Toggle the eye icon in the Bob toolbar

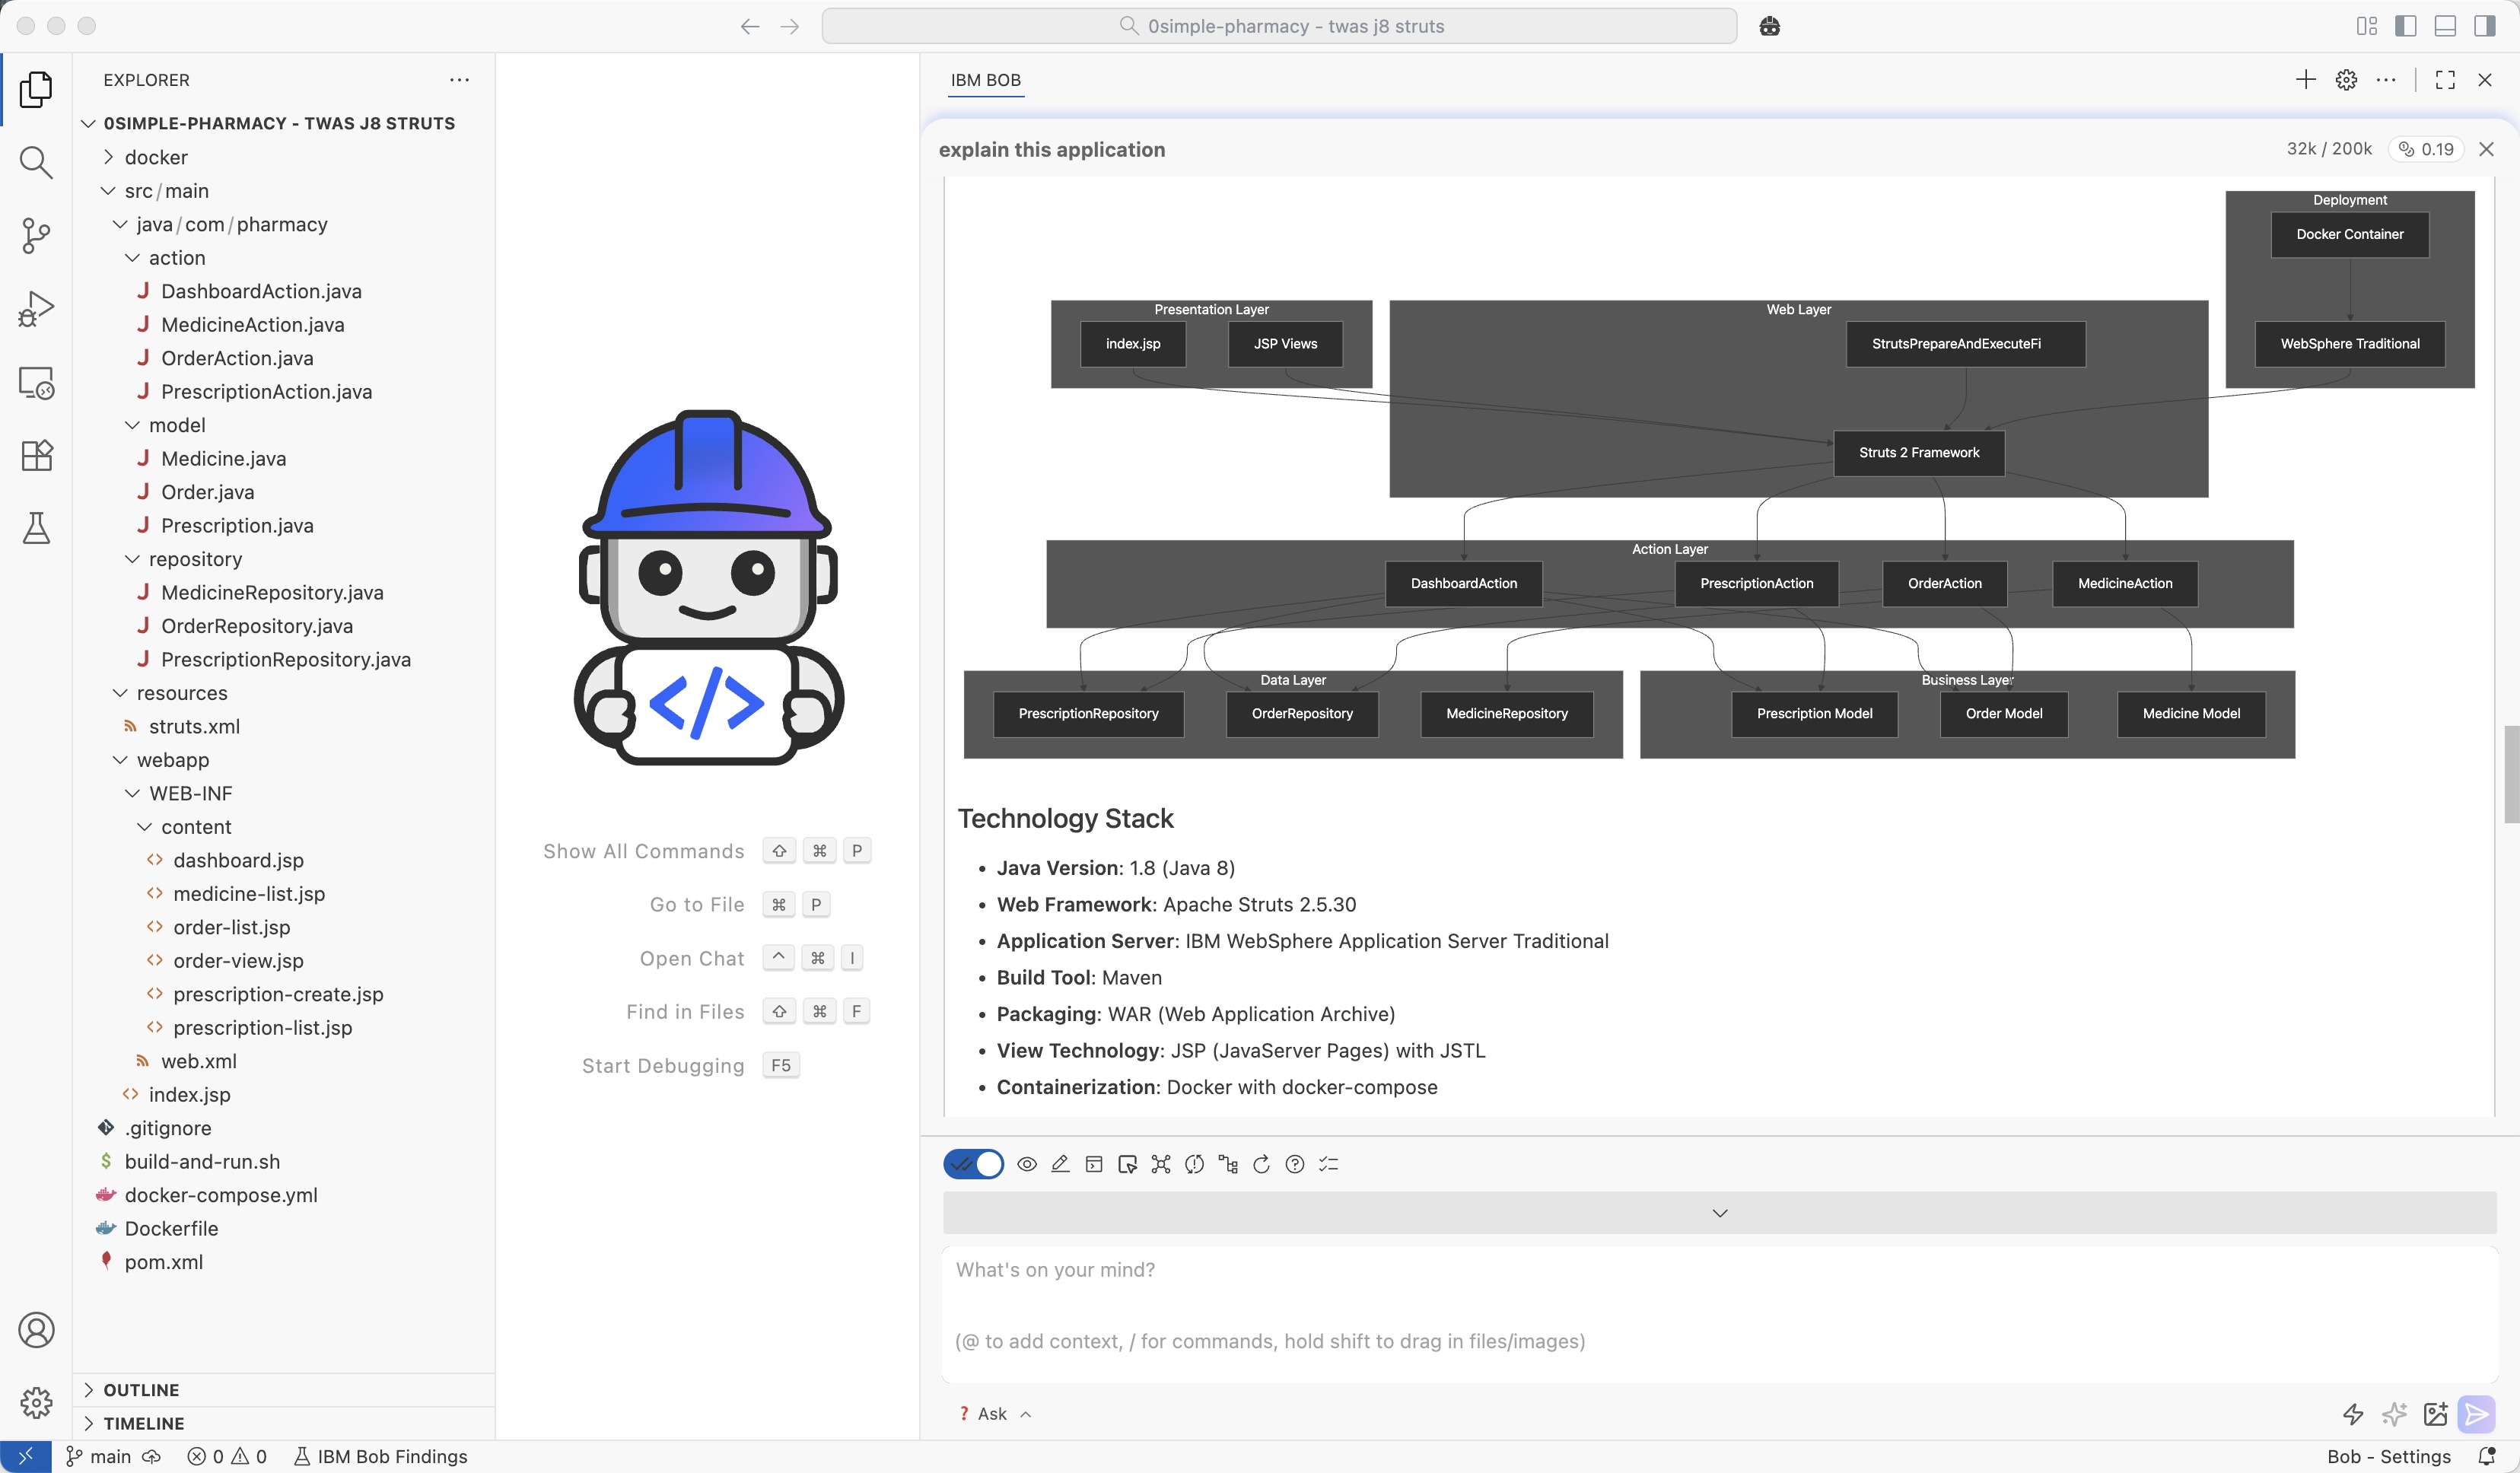[x=1026, y=1164]
